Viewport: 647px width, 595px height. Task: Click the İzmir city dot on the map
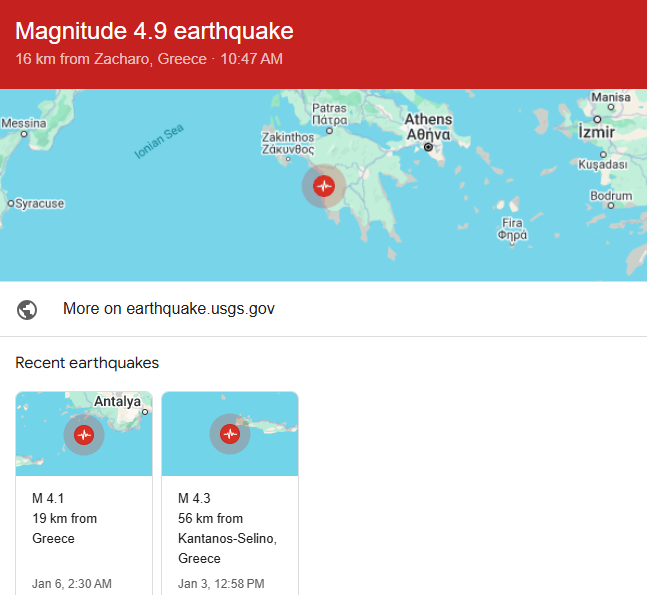(597, 119)
